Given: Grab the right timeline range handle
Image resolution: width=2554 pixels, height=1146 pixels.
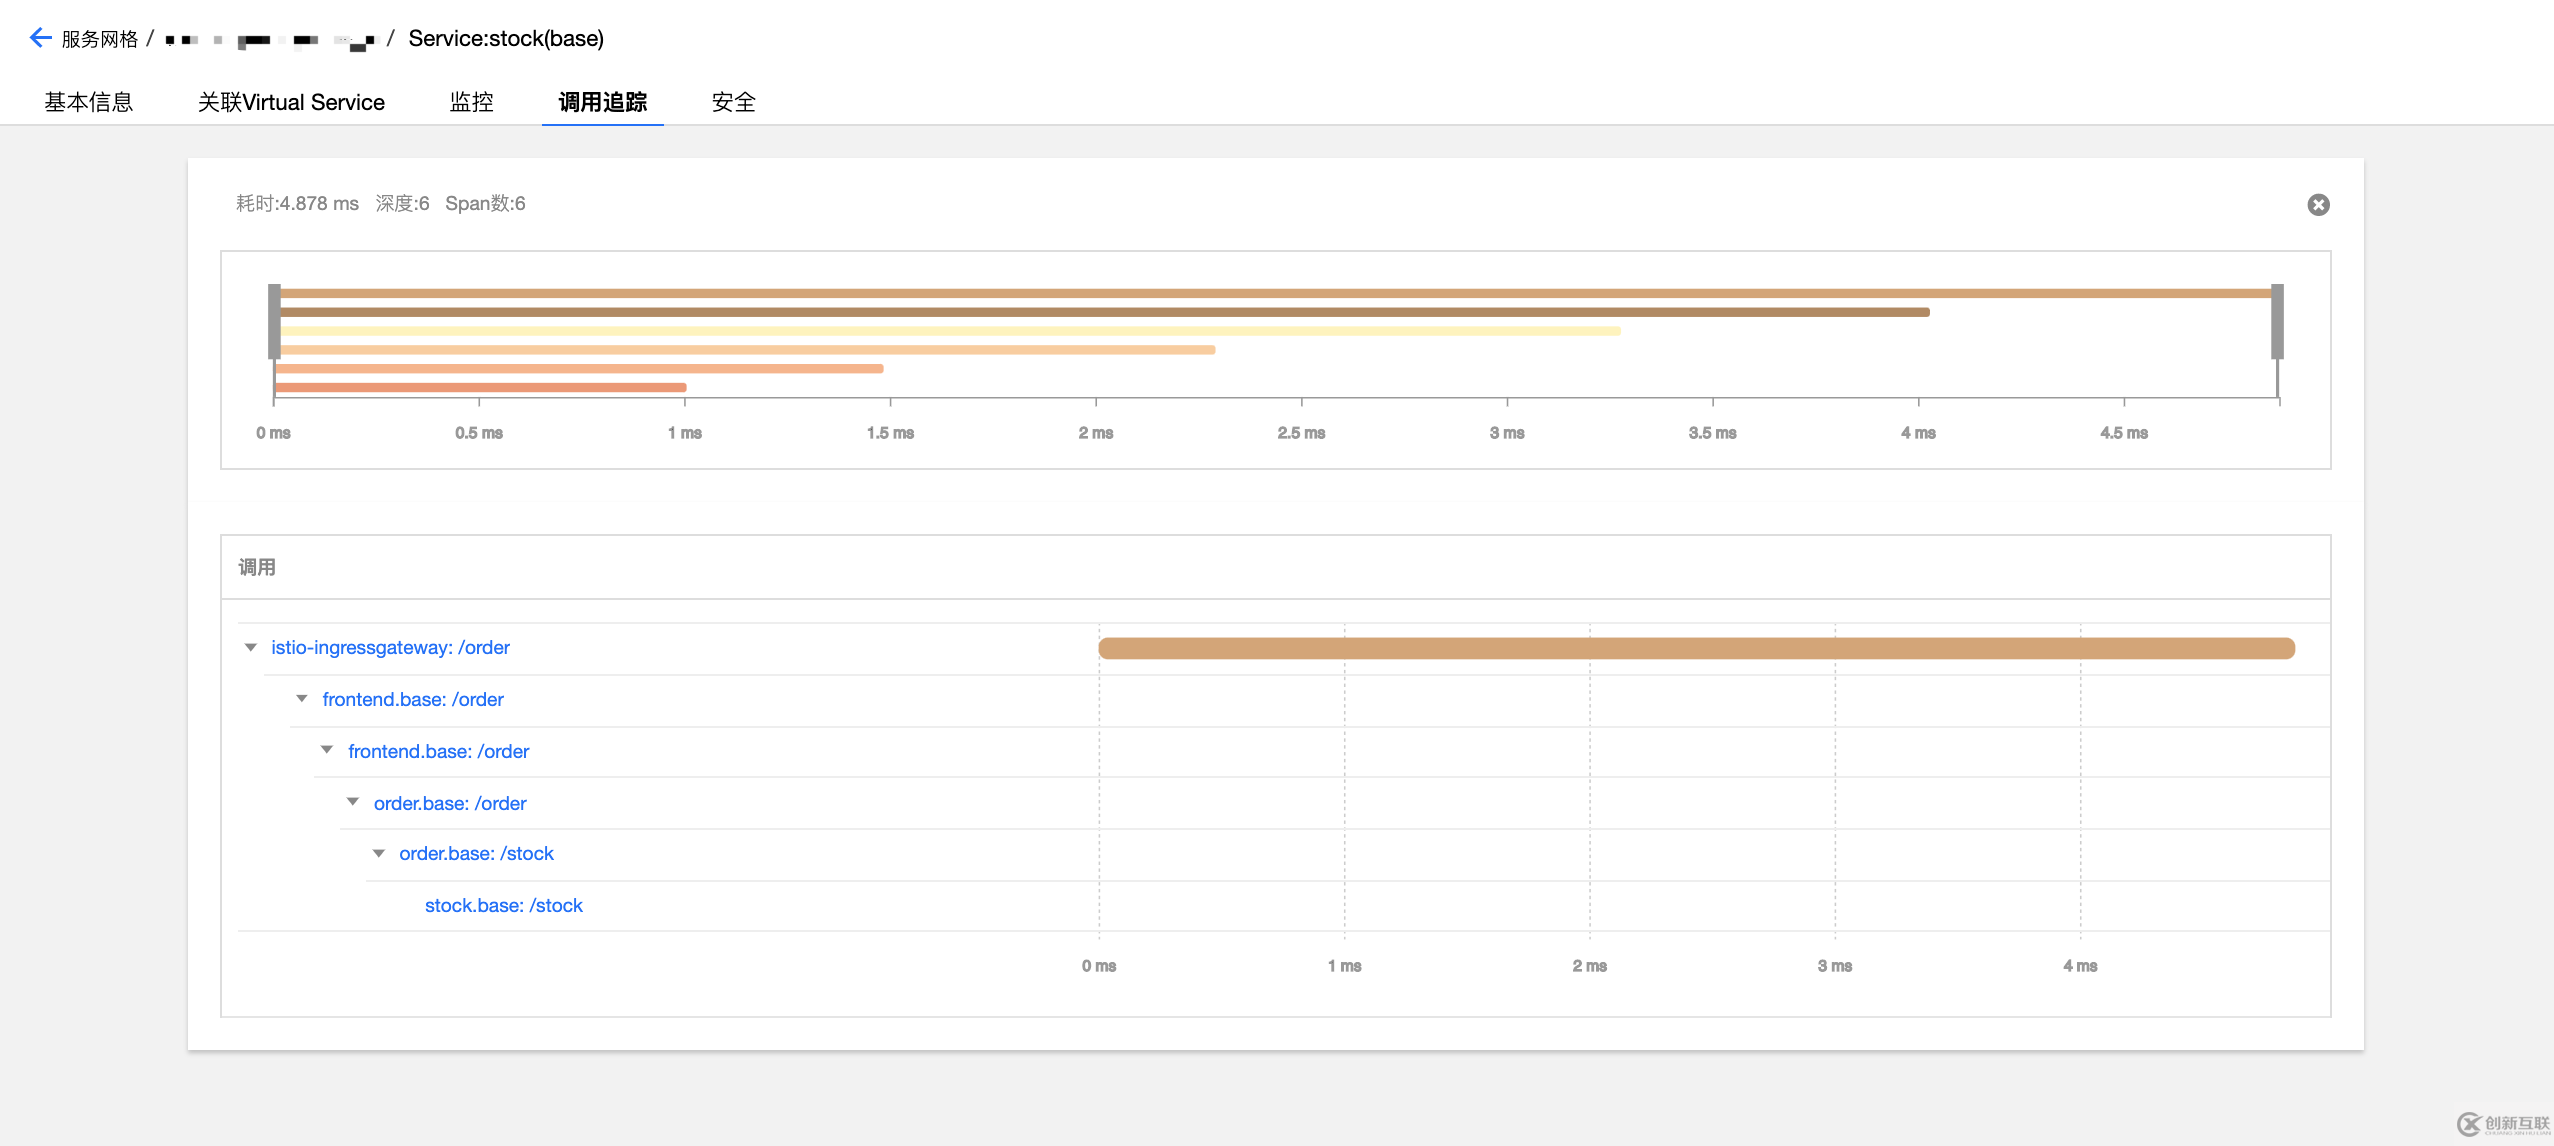Looking at the screenshot, I should [2277, 321].
